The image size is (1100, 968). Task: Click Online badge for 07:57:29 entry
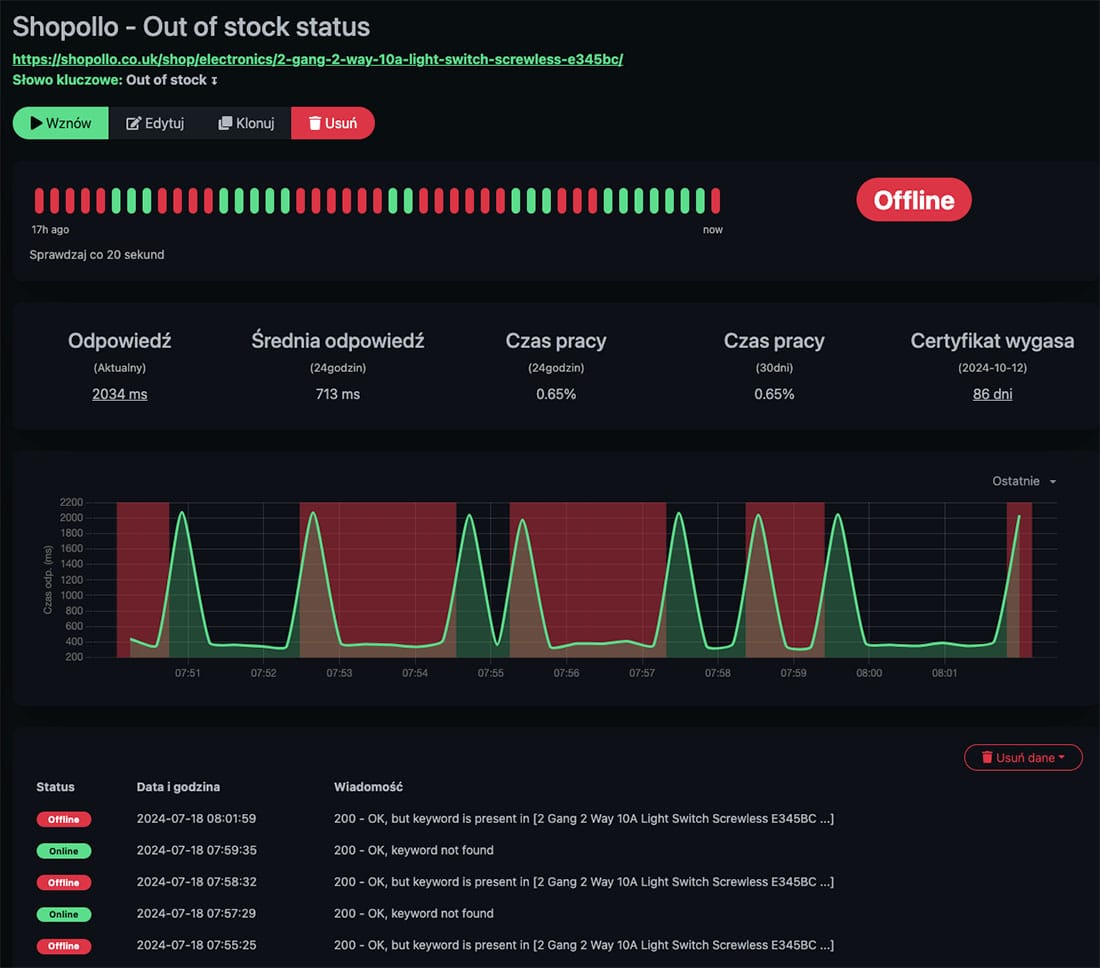[64, 914]
